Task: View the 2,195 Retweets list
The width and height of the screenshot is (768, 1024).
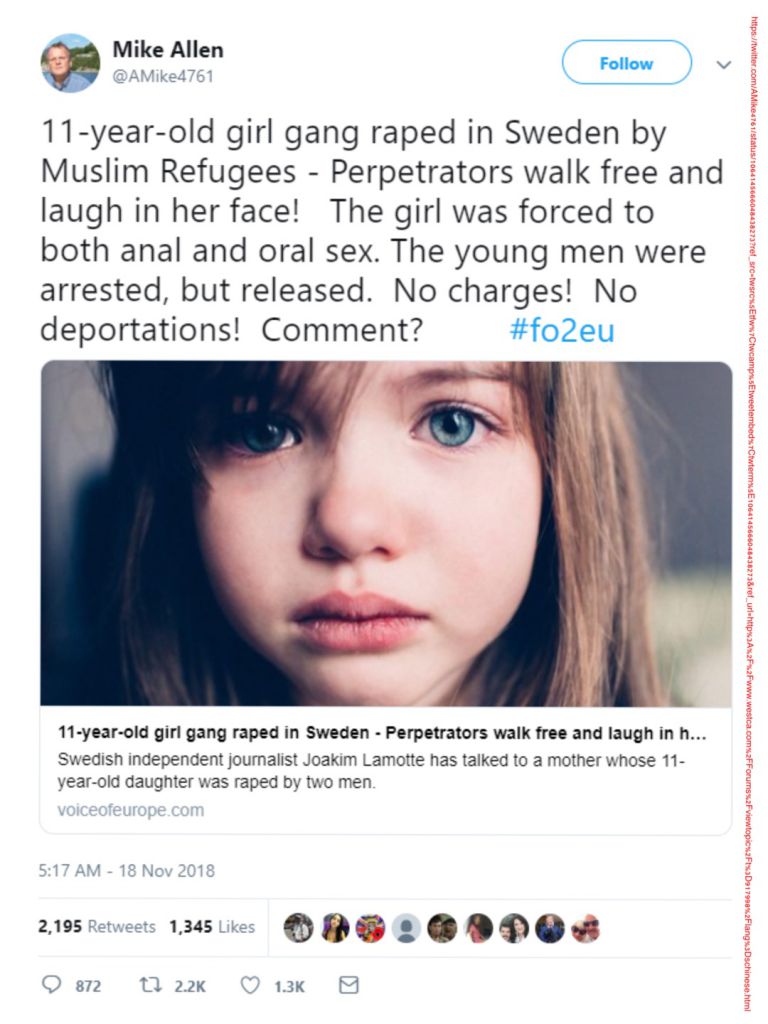Action: (x=97, y=927)
